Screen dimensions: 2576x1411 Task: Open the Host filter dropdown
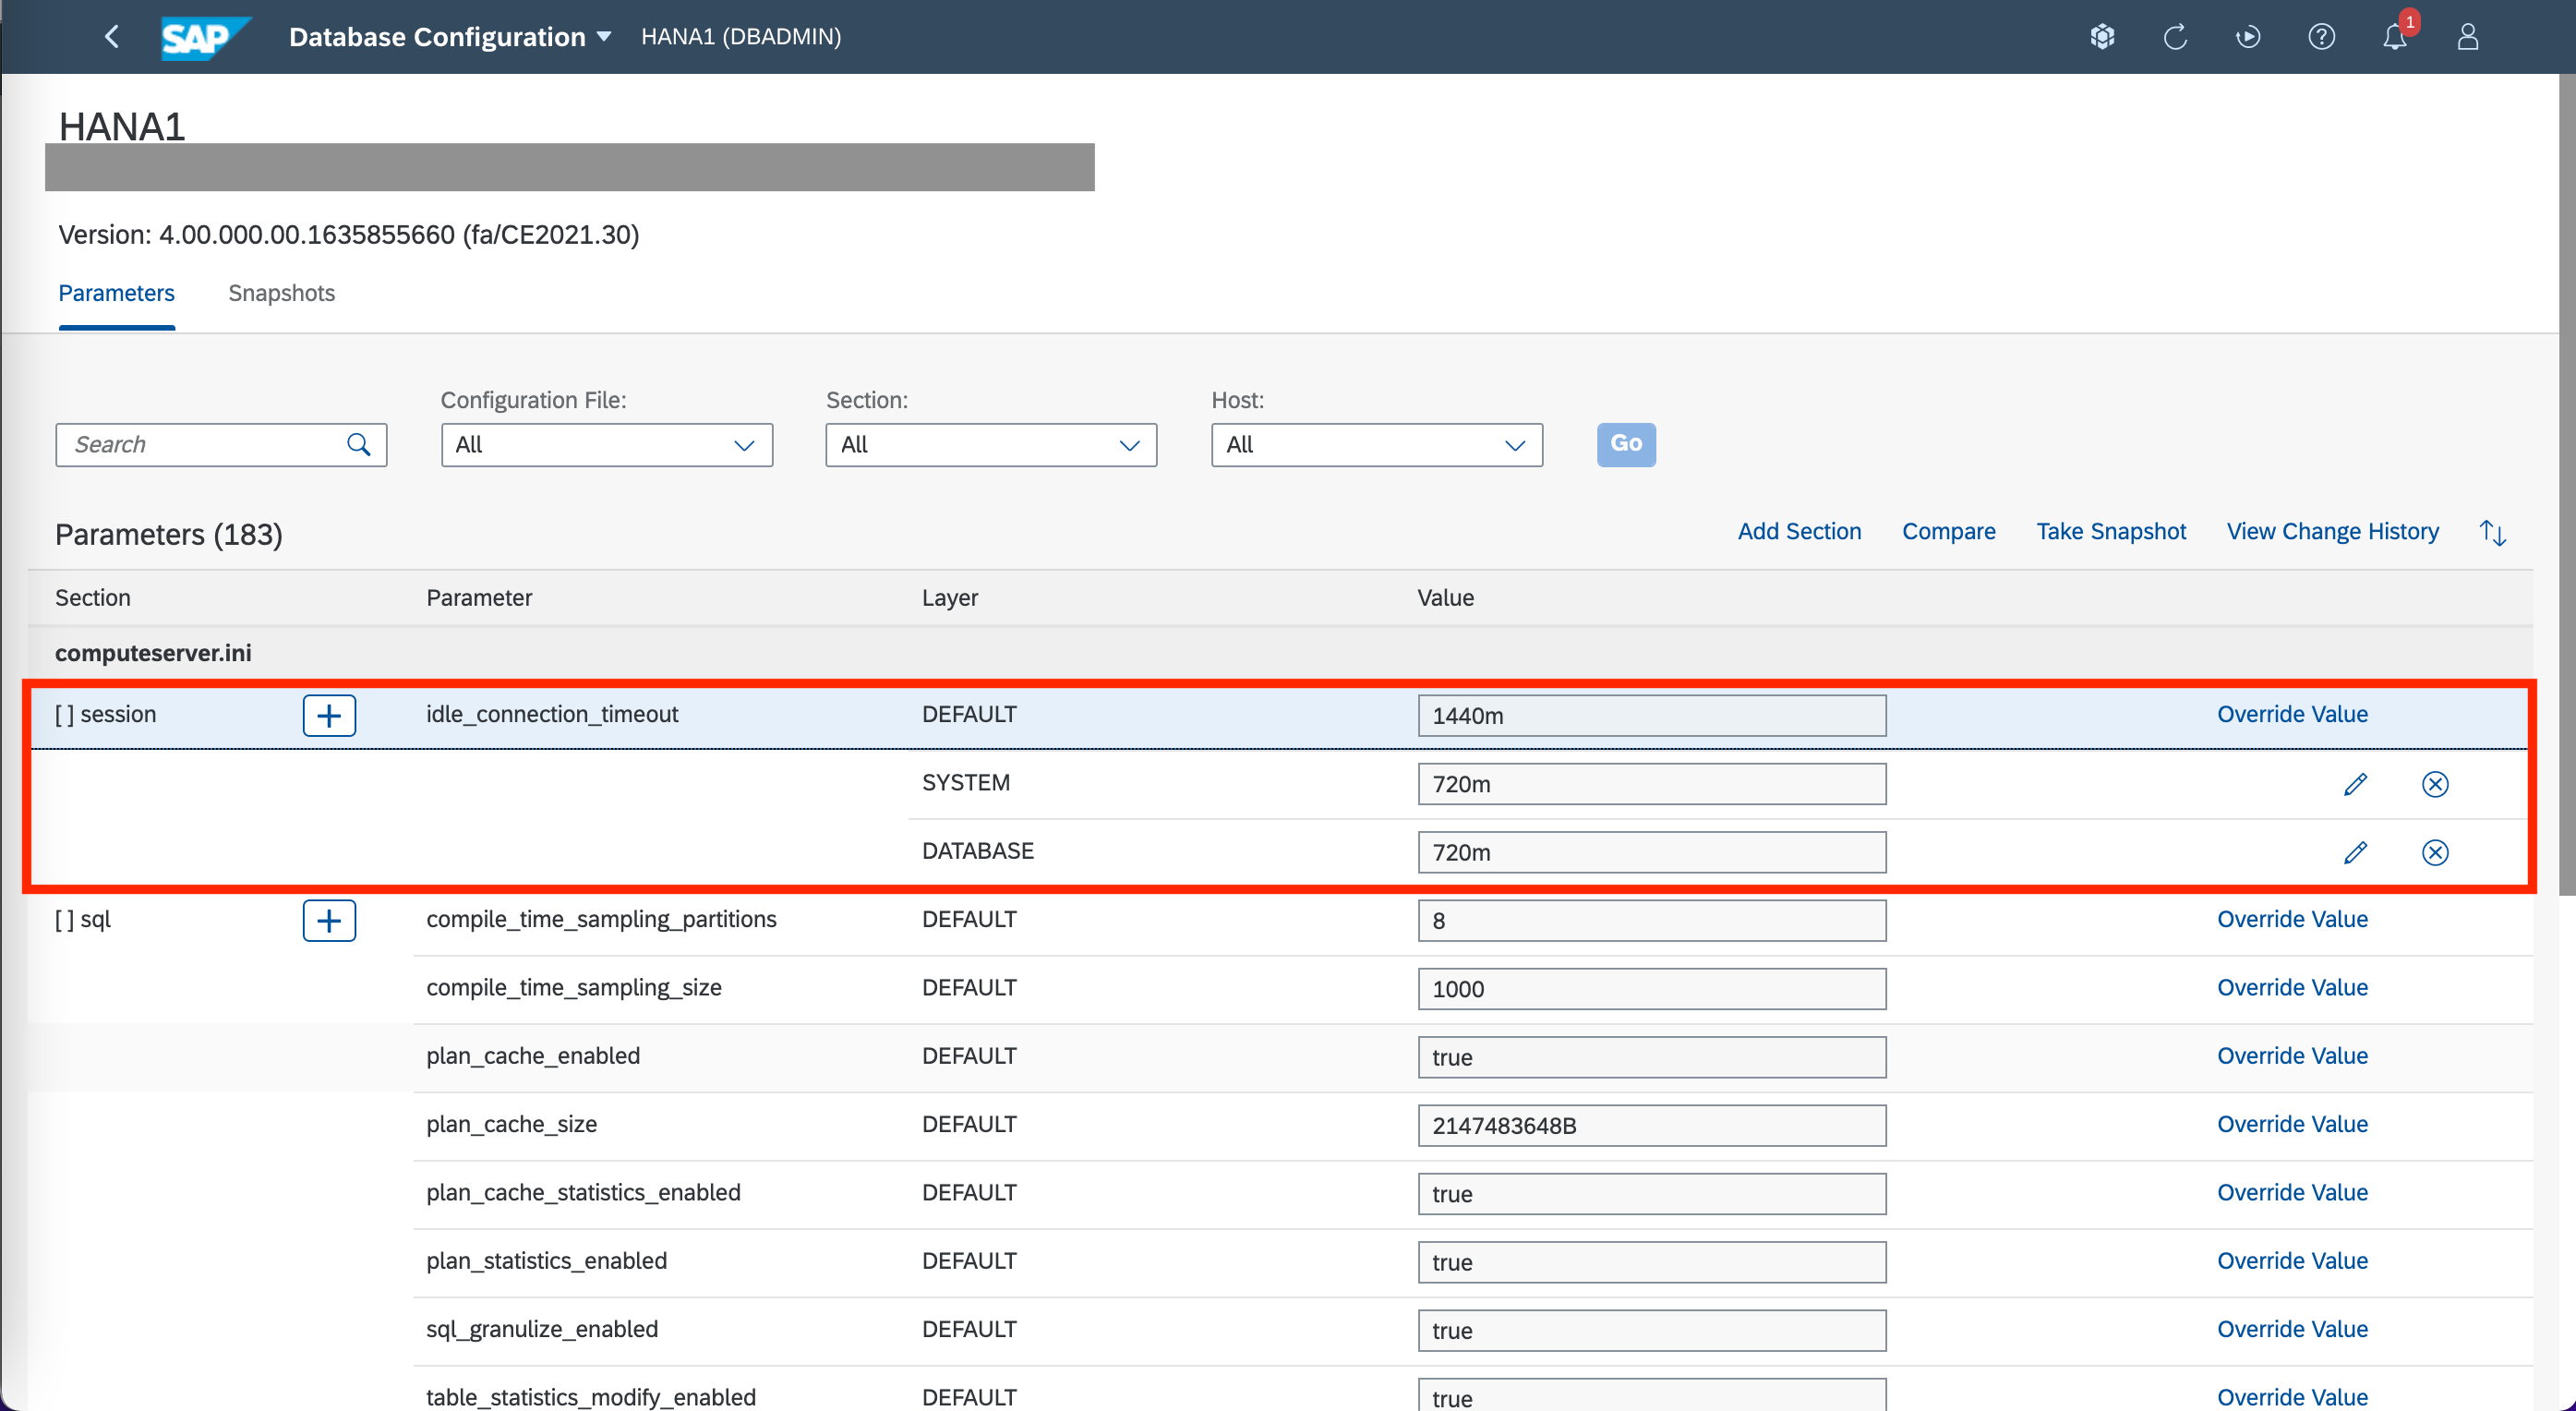tap(1376, 445)
